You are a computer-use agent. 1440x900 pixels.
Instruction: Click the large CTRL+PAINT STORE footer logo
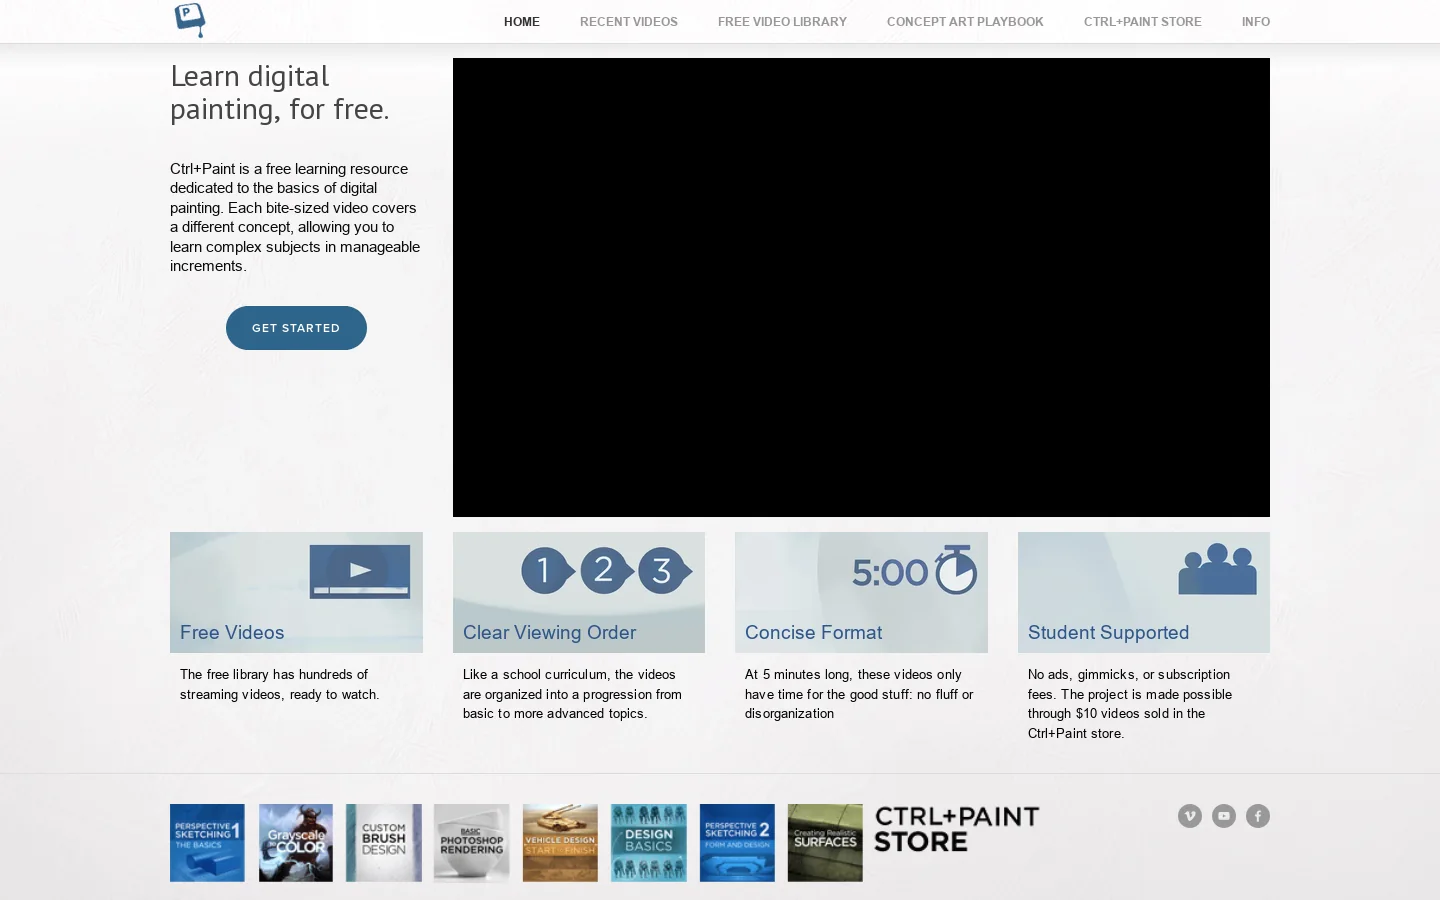957,829
